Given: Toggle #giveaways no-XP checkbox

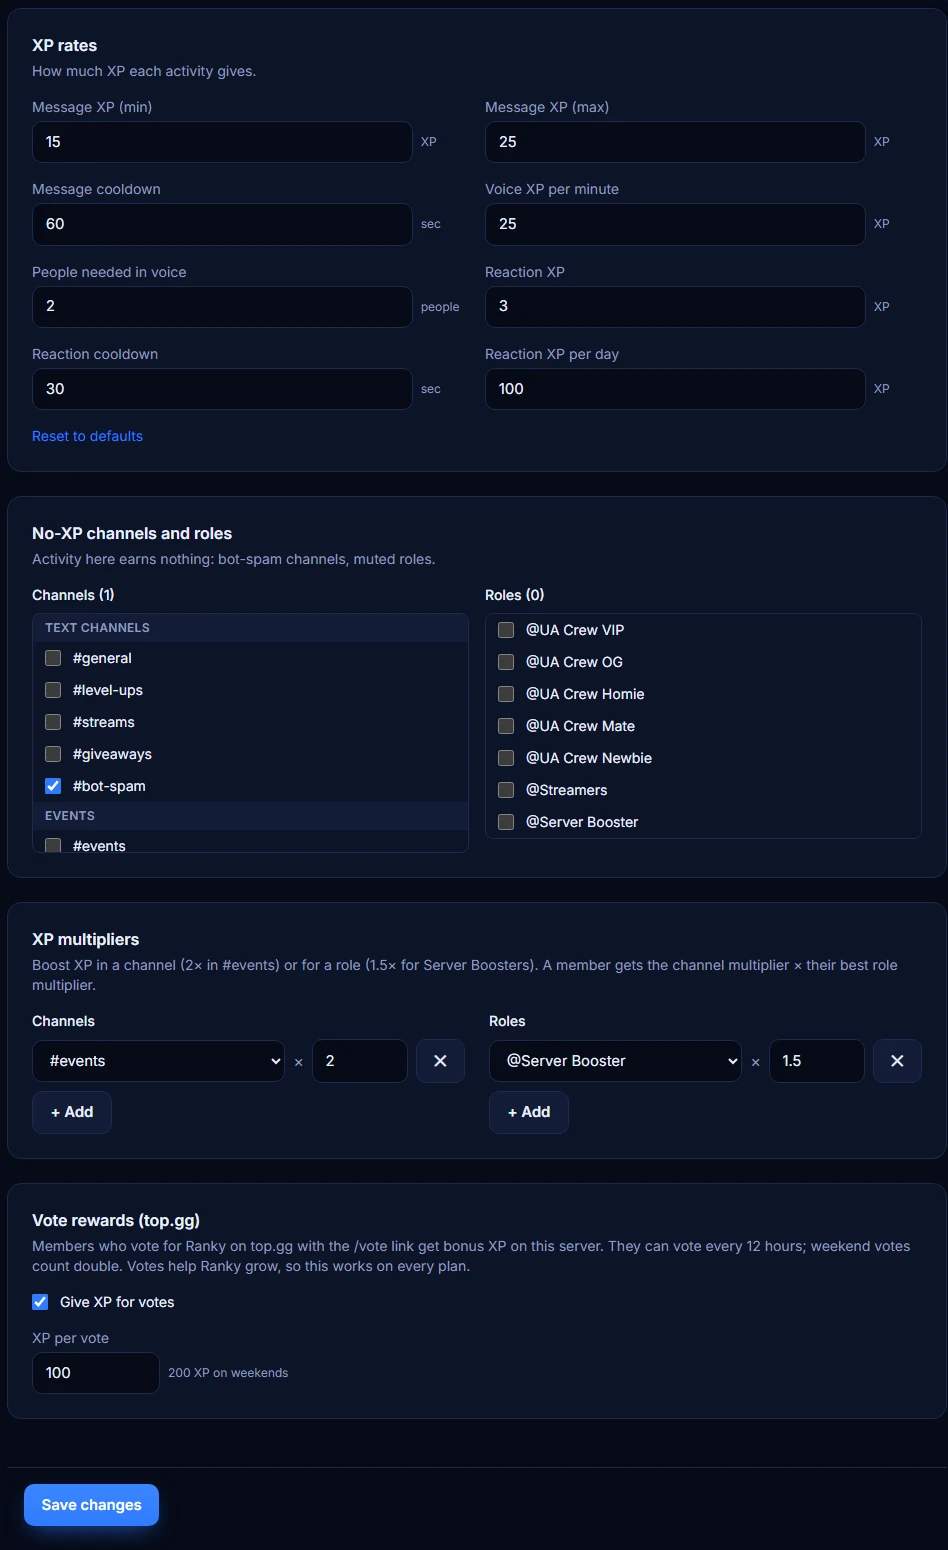Looking at the screenshot, I should (53, 754).
